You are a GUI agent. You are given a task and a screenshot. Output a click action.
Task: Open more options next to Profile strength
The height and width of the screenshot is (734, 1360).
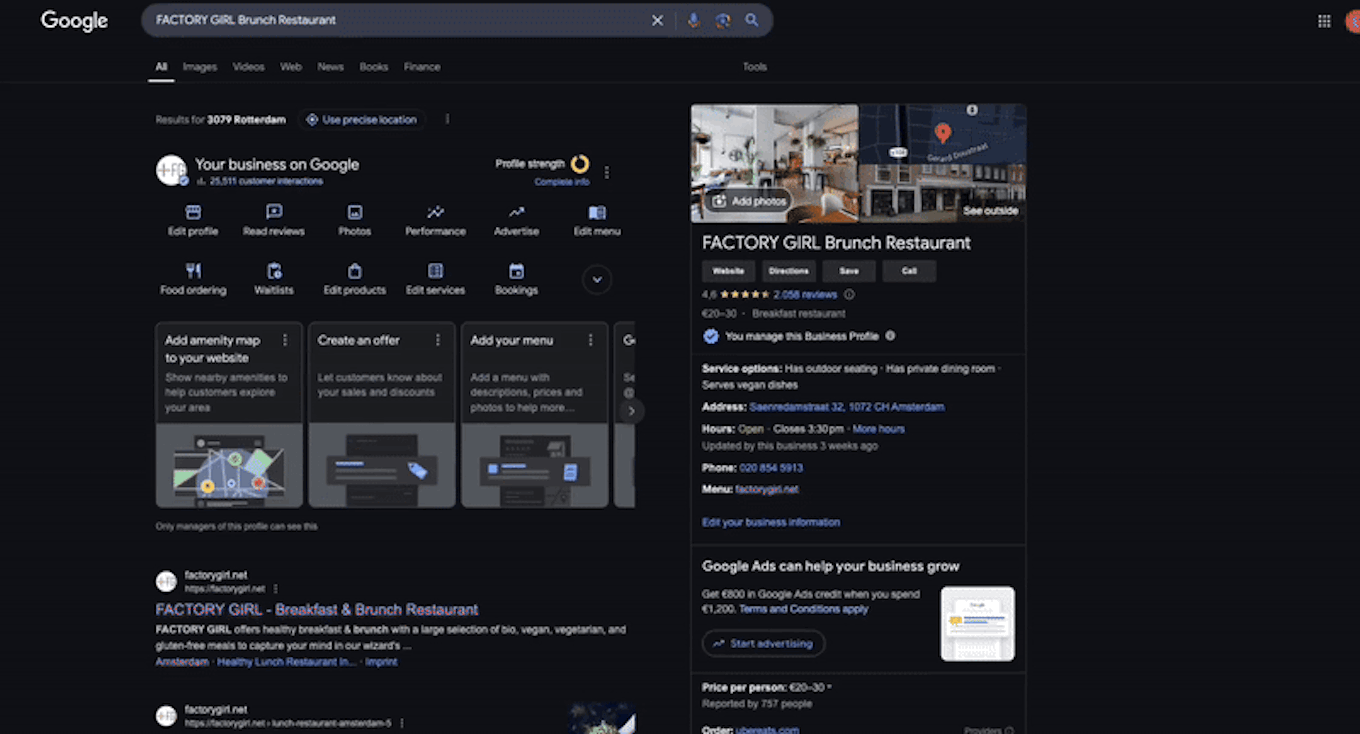point(606,172)
